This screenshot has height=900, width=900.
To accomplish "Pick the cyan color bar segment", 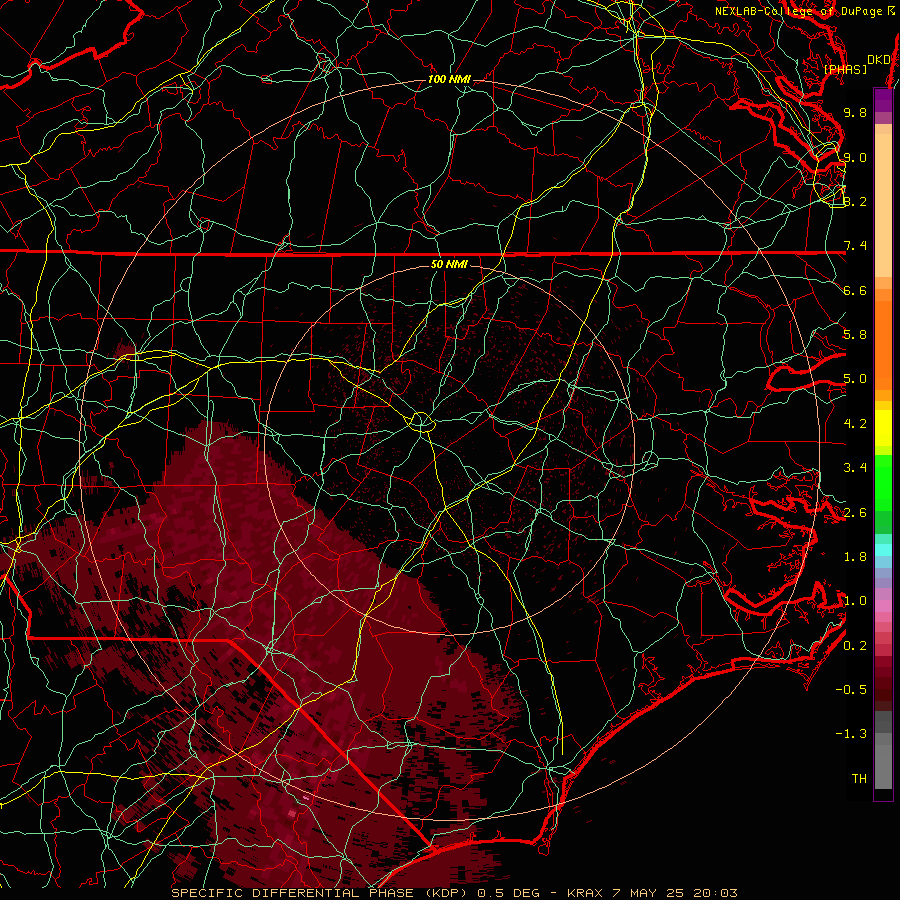I will tap(883, 550).
